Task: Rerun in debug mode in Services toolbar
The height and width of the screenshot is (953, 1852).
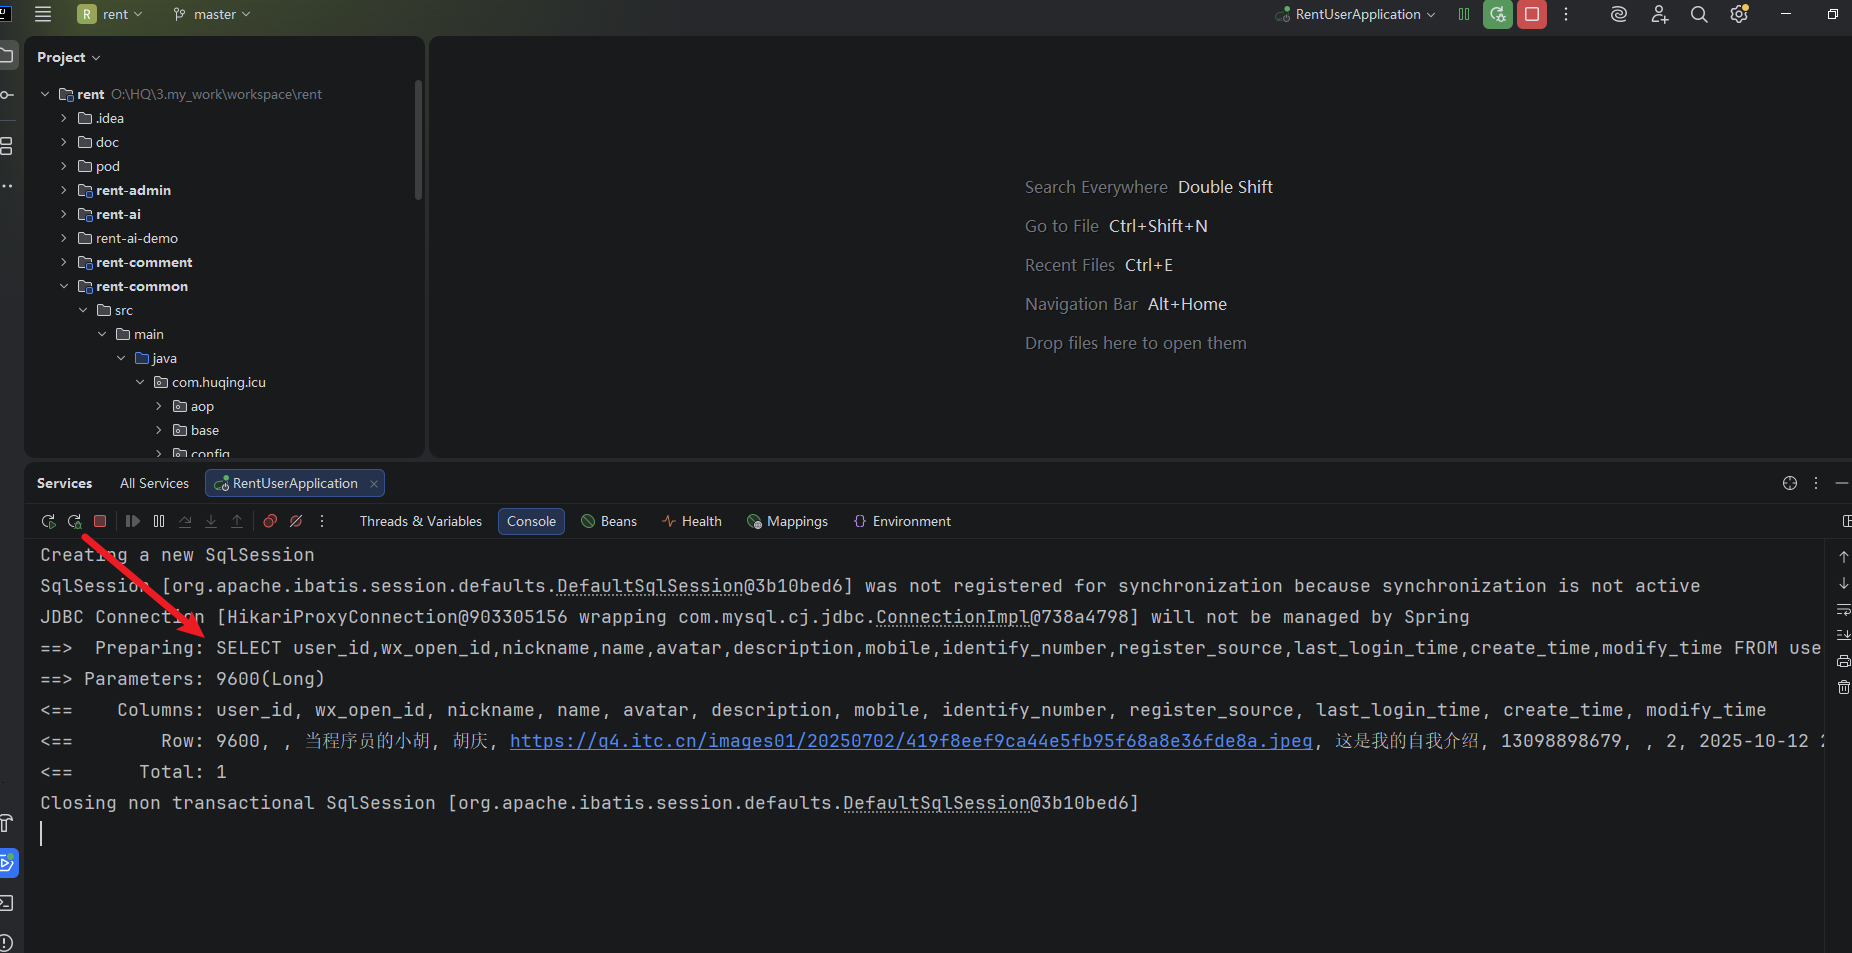Action: coord(74,521)
